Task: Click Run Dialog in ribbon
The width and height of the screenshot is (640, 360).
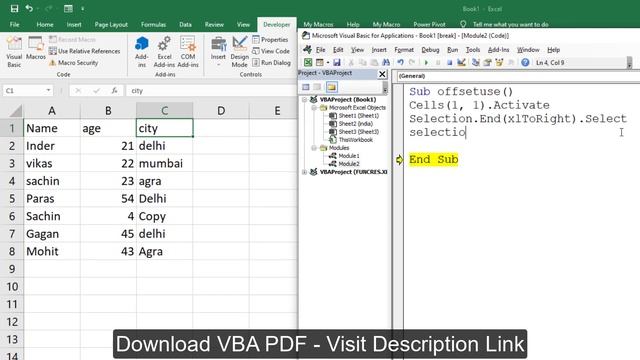Action: [x=271, y=63]
